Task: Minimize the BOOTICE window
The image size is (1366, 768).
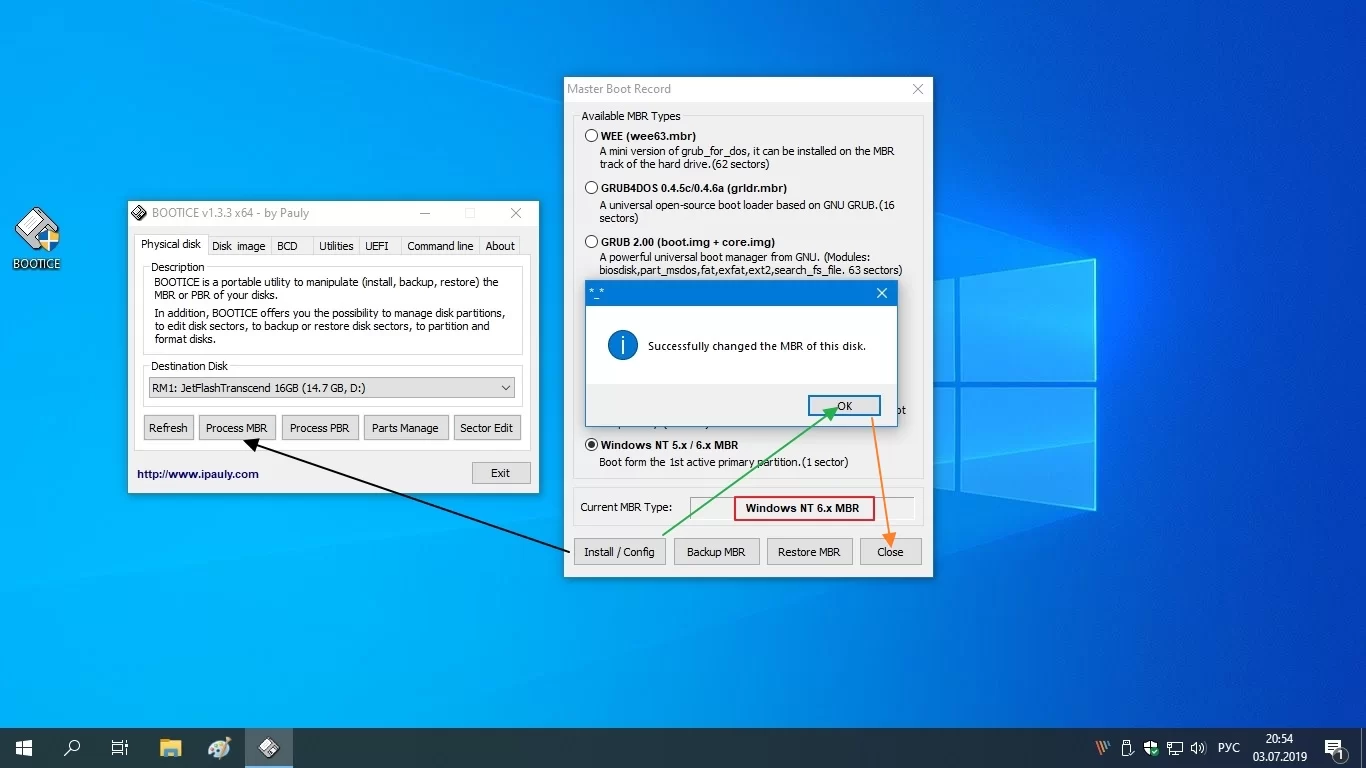Action: pyautogui.click(x=425, y=213)
